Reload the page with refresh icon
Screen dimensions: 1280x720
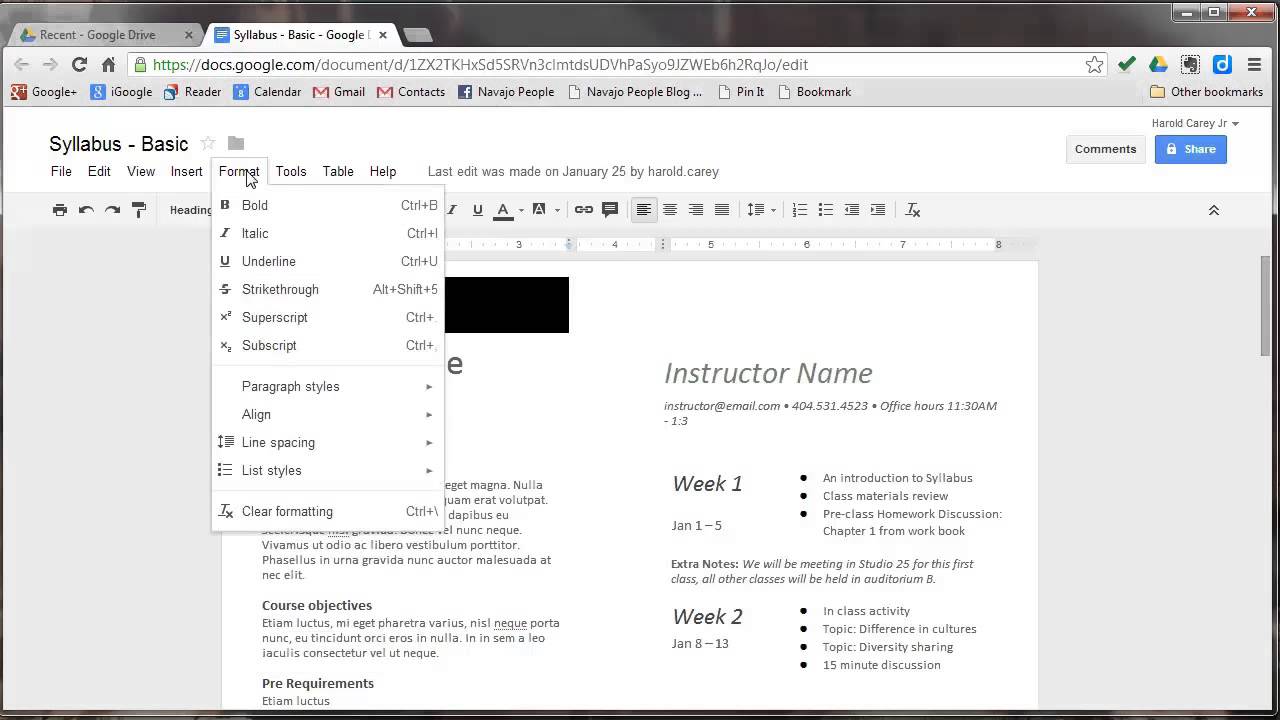point(79,64)
